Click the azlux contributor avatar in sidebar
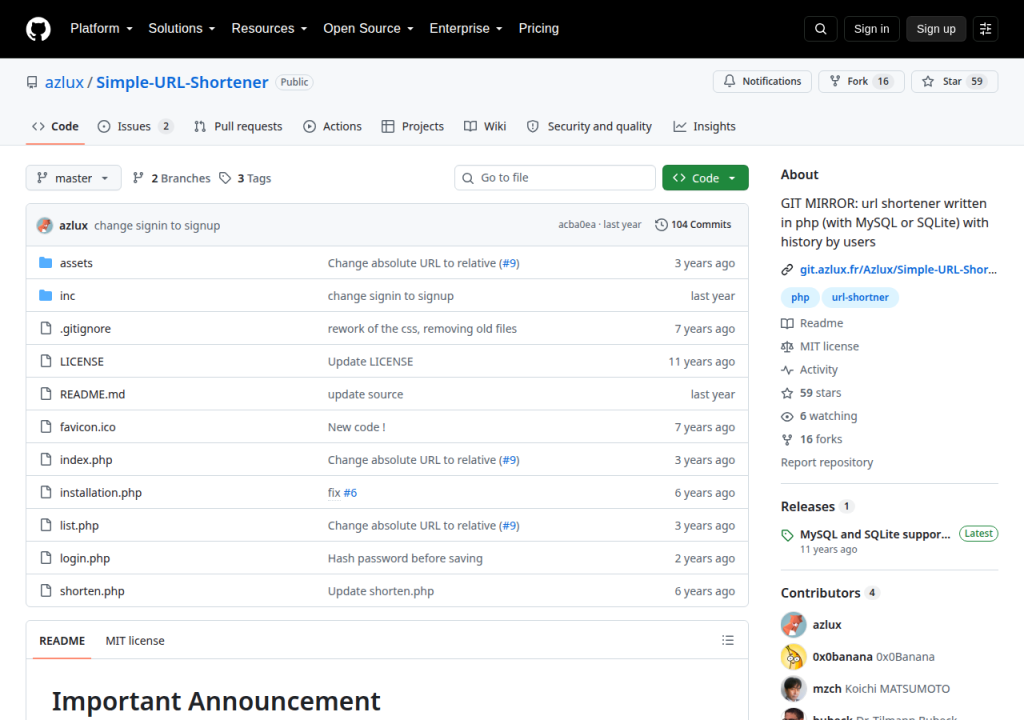The image size is (1024, 720). click(x=793, y=625)
